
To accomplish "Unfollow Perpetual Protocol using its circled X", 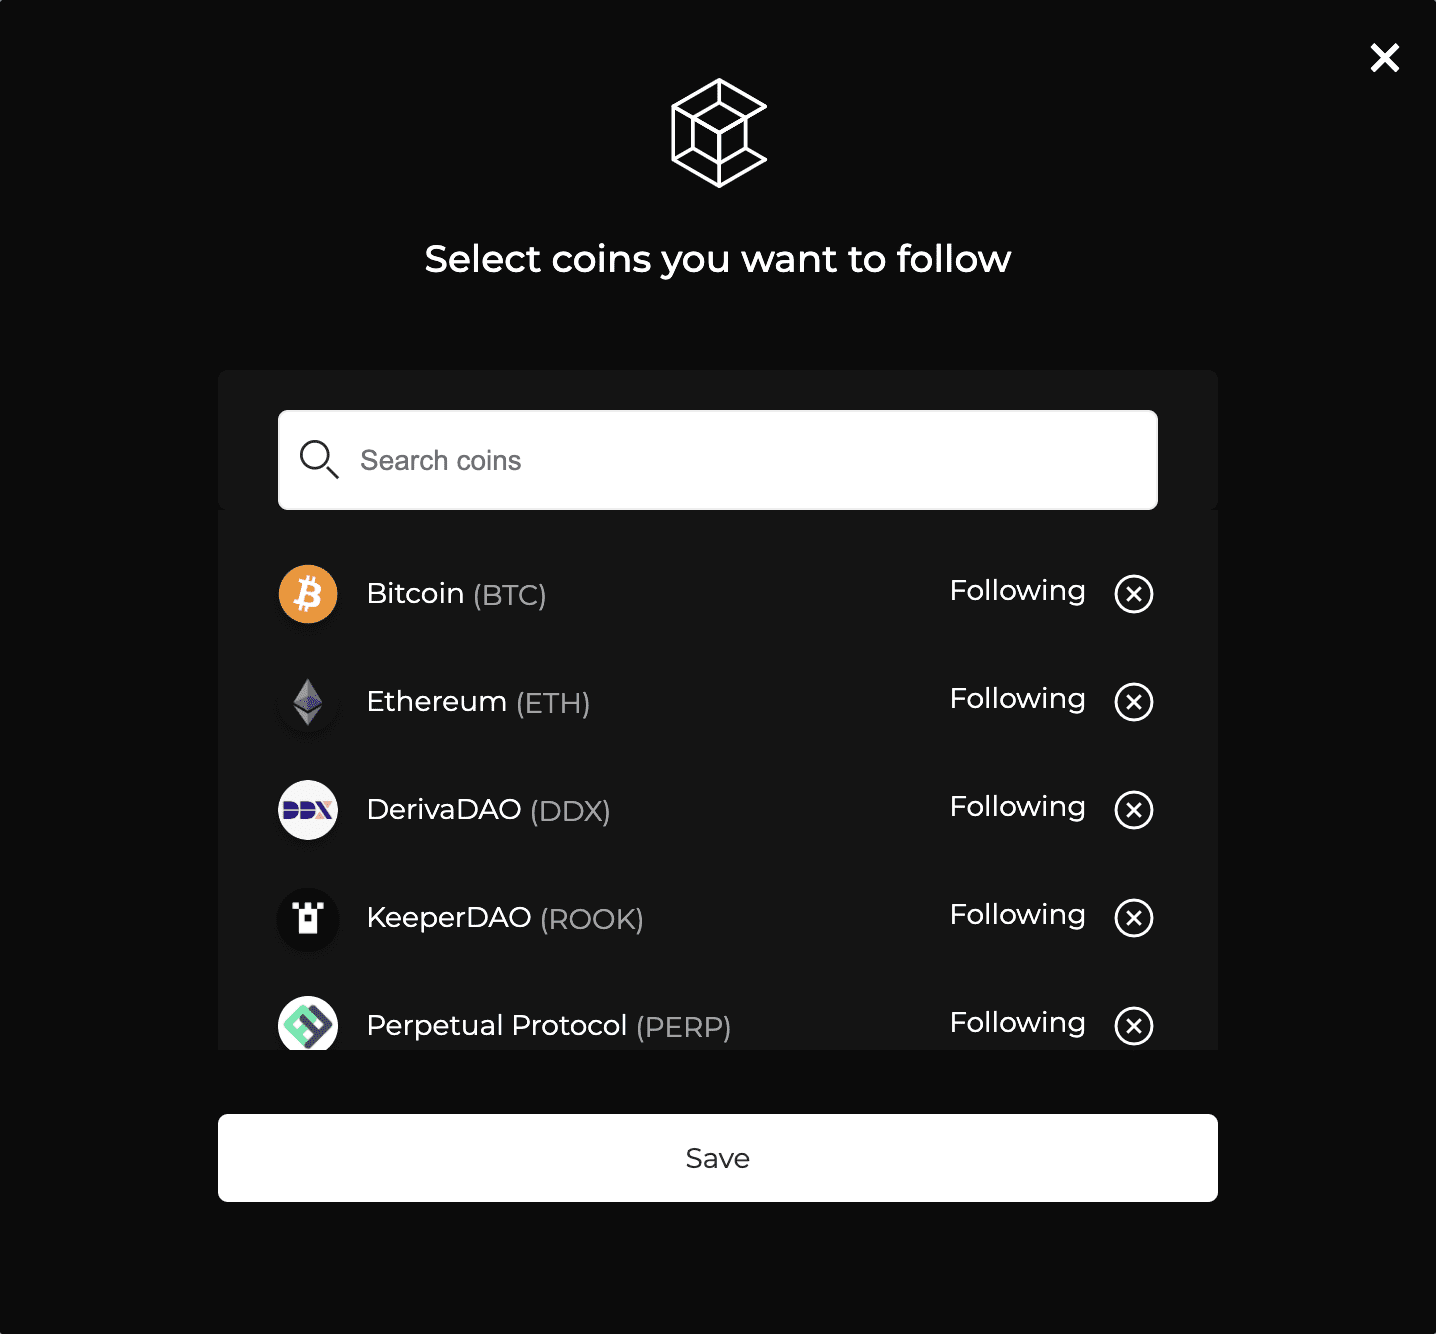I will click(1133, 1025).
